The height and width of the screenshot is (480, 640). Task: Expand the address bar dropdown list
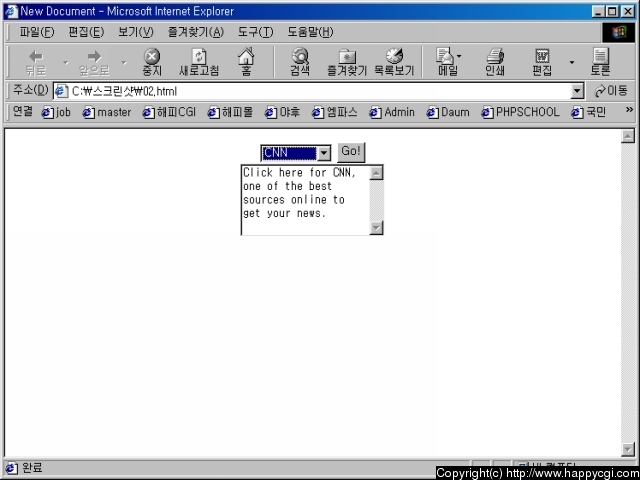pos(577,91)
